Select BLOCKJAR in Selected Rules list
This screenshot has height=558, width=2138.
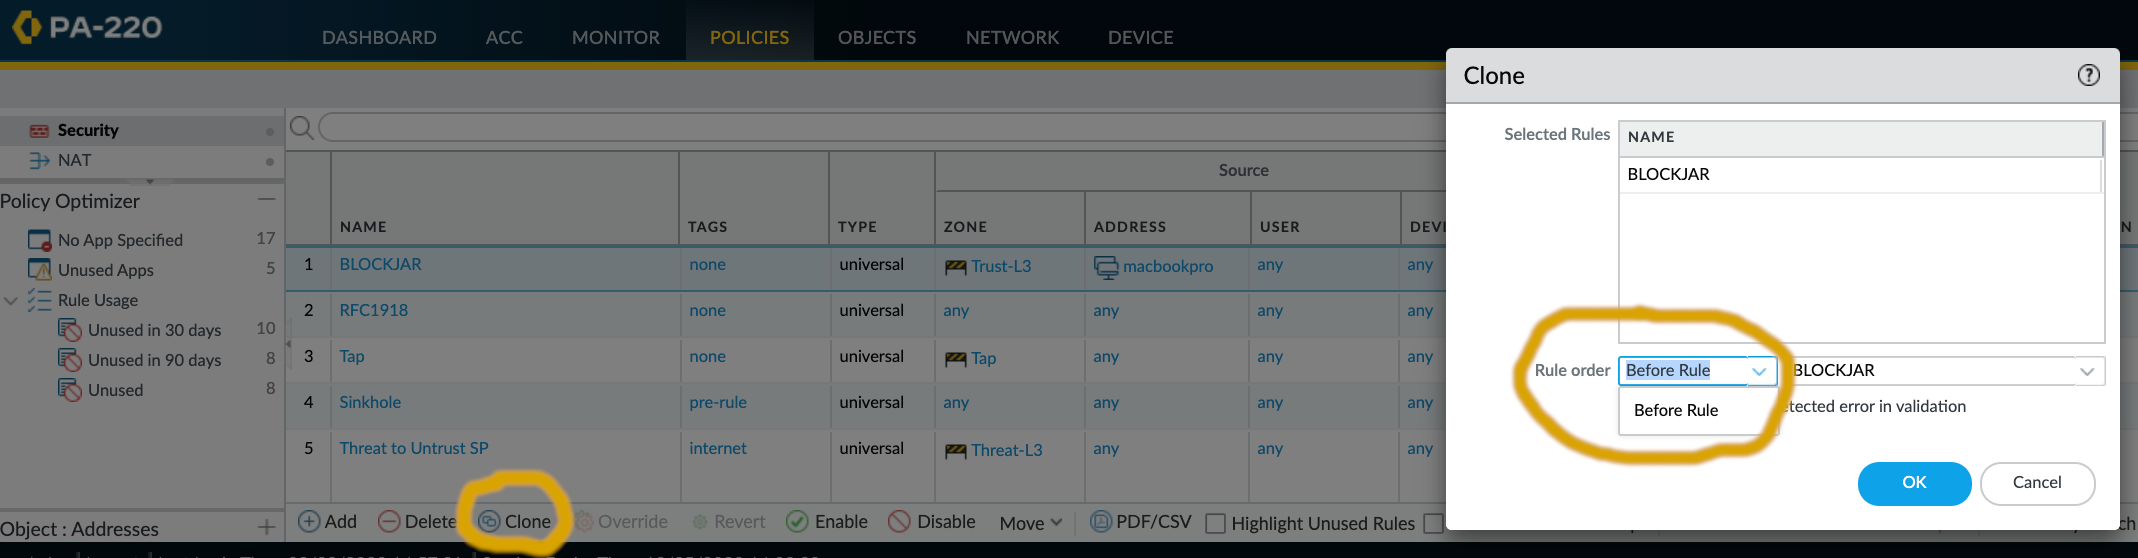click(x=1860, y=174)
